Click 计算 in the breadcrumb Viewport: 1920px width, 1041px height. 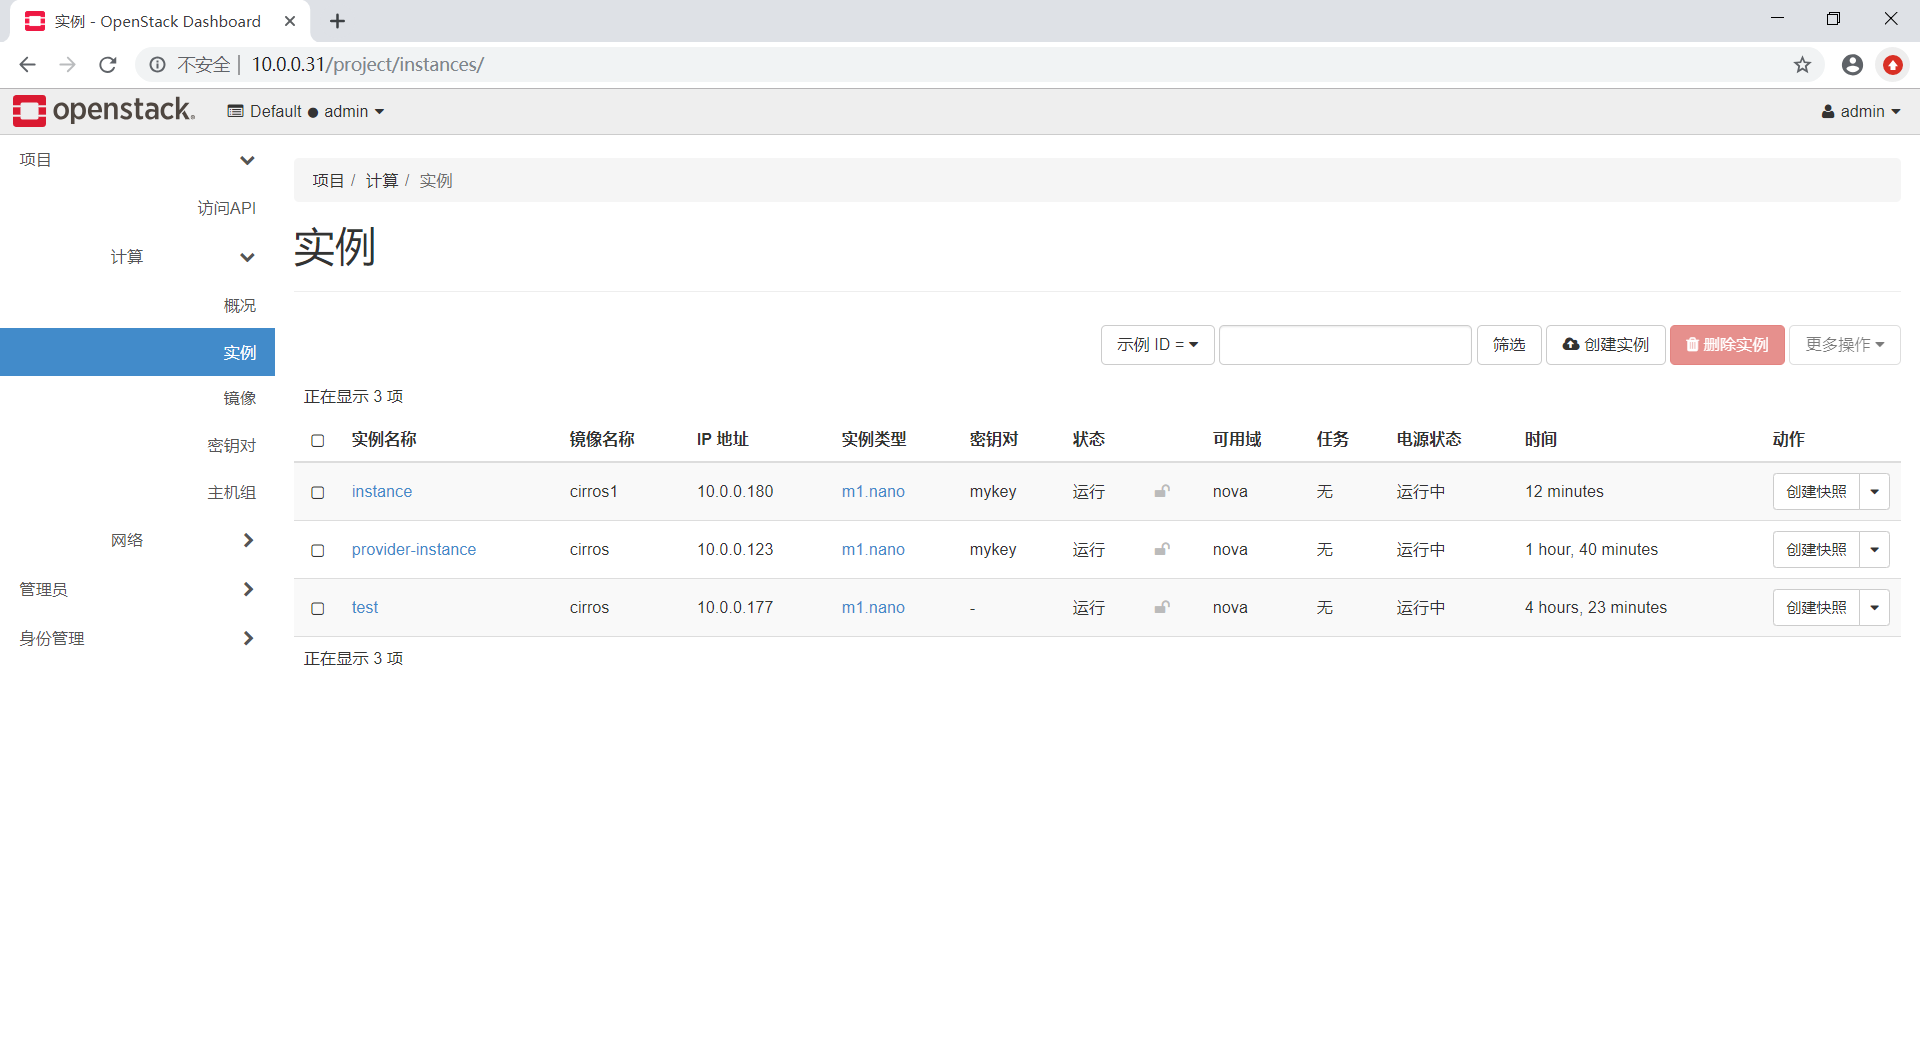382,180
